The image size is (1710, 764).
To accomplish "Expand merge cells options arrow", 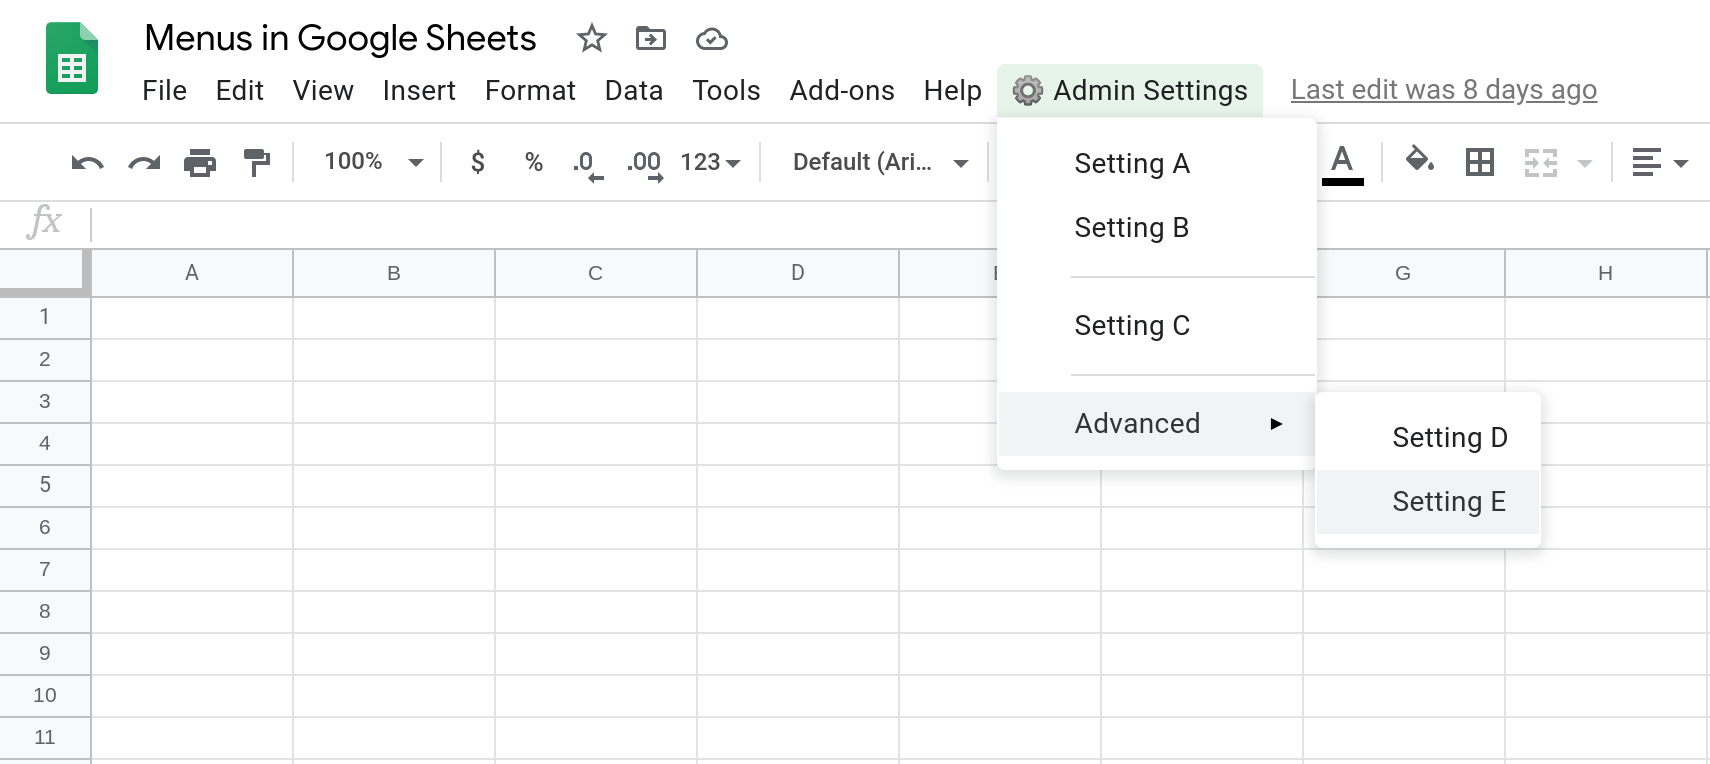I will coord(1585,163).
